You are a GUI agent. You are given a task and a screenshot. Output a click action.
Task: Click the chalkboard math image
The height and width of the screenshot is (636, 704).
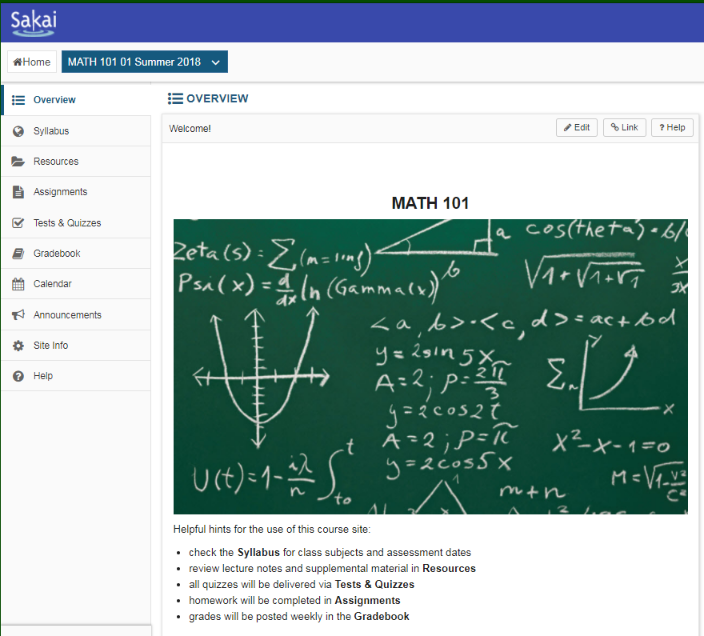431,366
